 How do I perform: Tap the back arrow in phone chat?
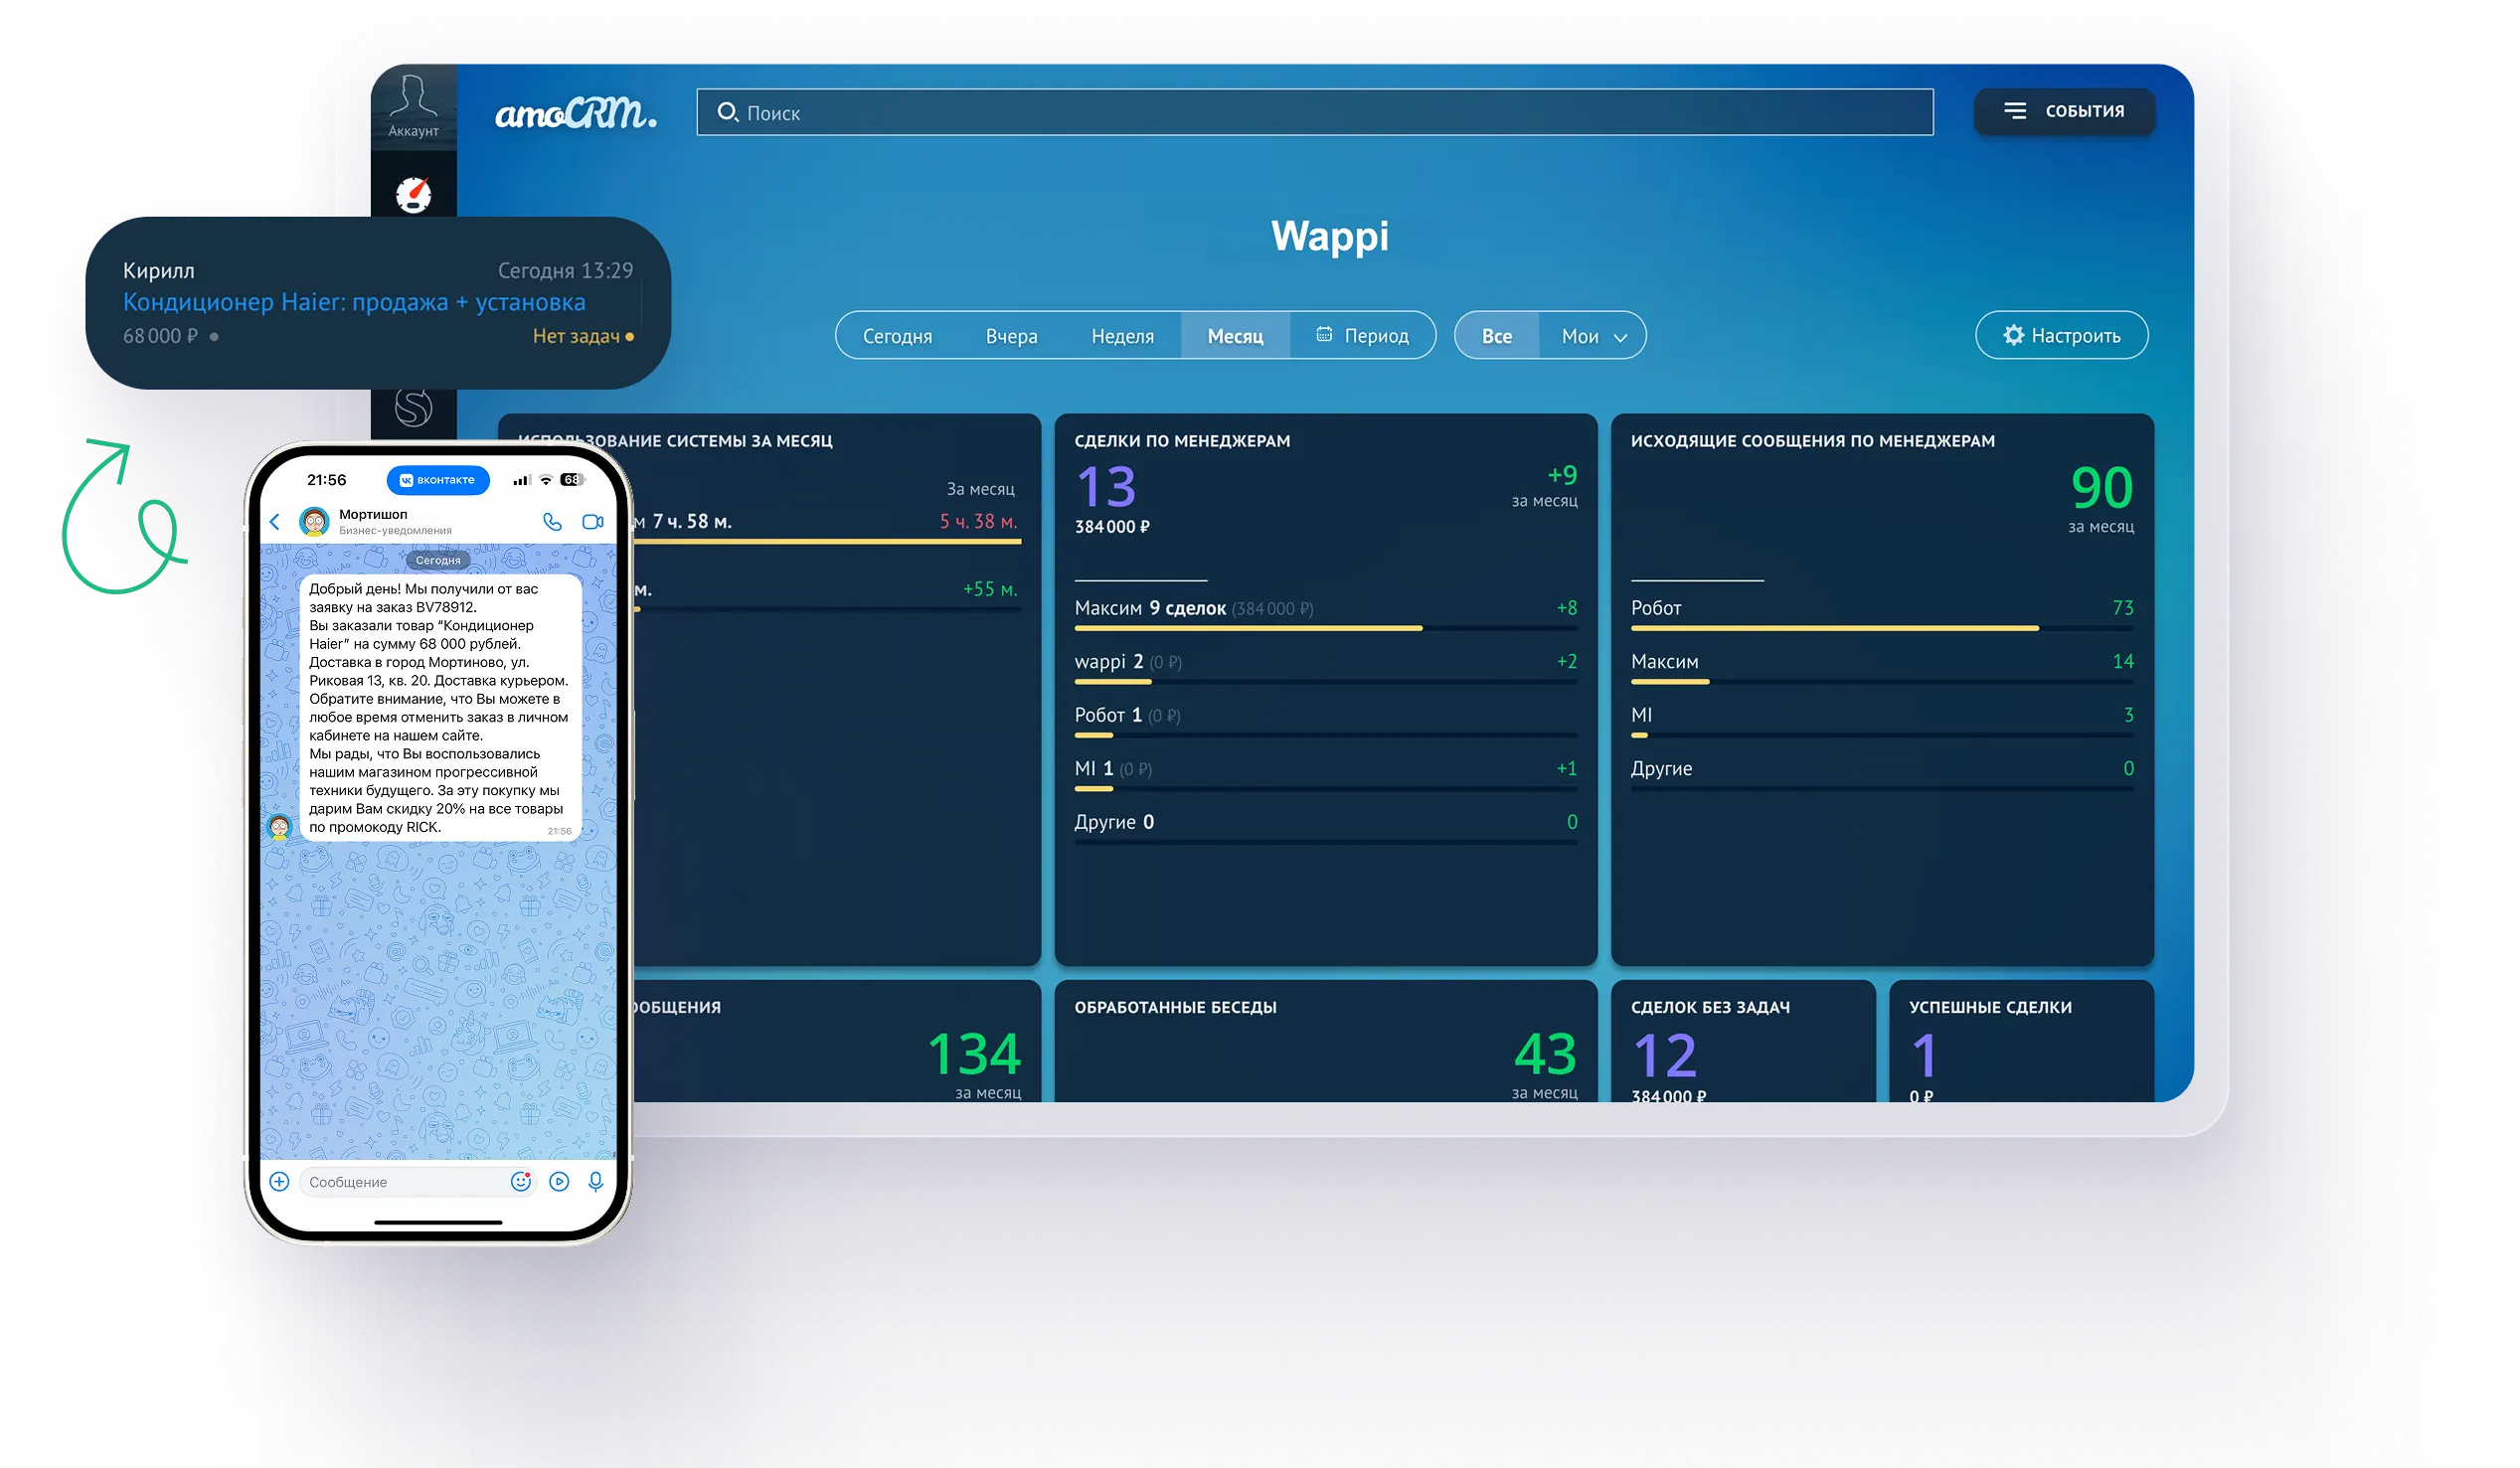pyautogui.click(x=275, y=521)
